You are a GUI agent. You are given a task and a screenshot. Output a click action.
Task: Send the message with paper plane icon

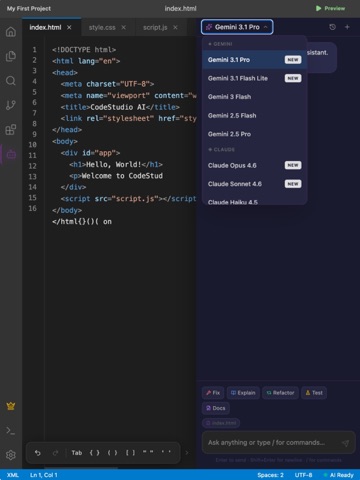pyautogui.click(x=345, y=443)
